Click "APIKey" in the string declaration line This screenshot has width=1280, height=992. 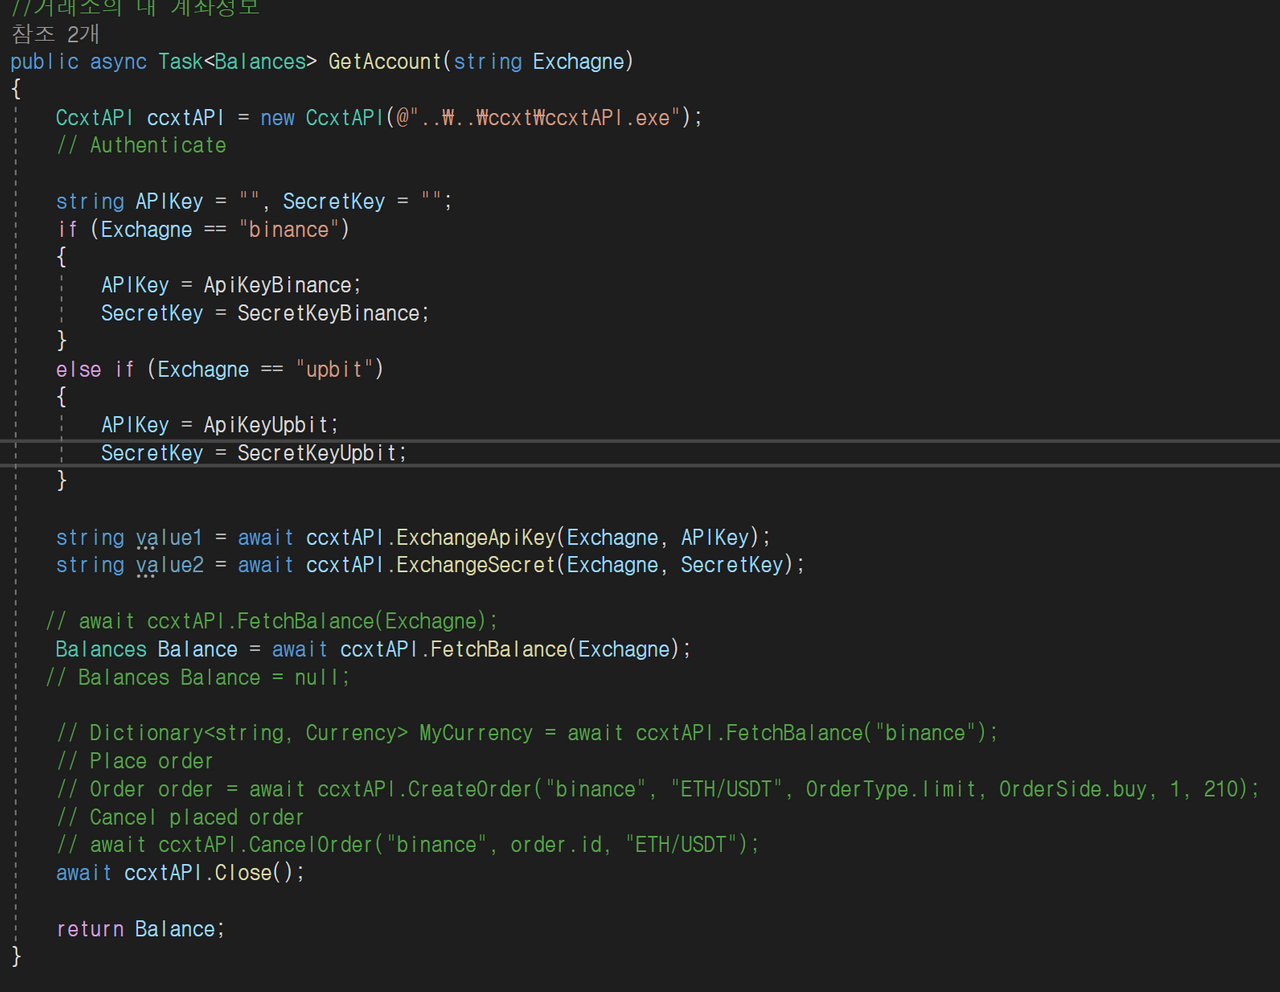click(169, 202)
